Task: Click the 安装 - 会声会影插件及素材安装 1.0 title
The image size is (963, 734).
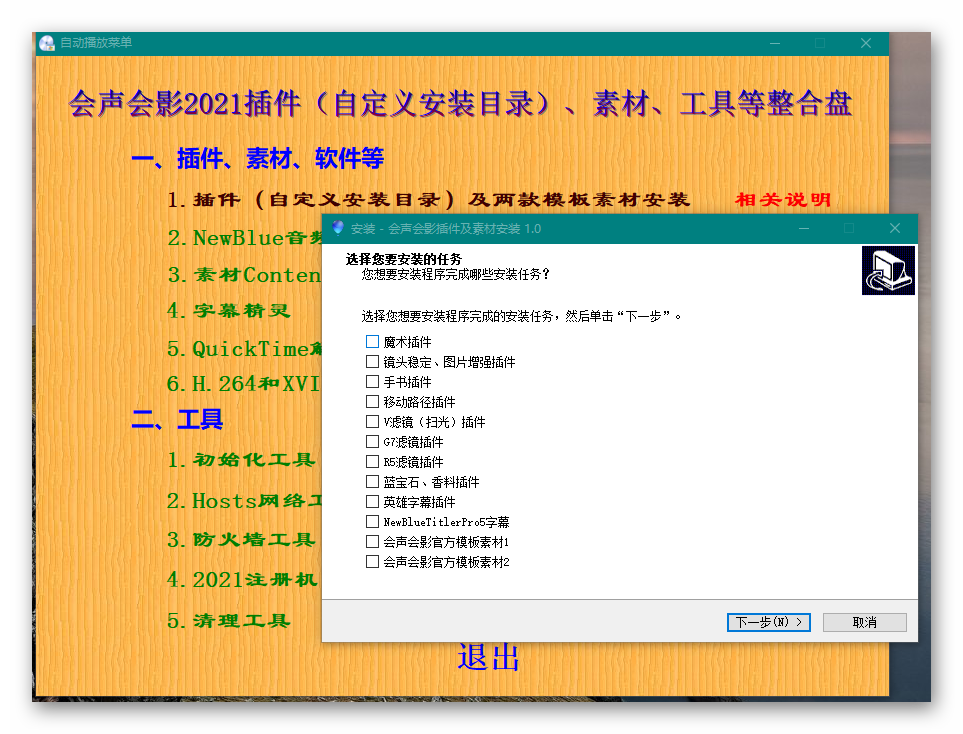Action: [x=446, y=228]
